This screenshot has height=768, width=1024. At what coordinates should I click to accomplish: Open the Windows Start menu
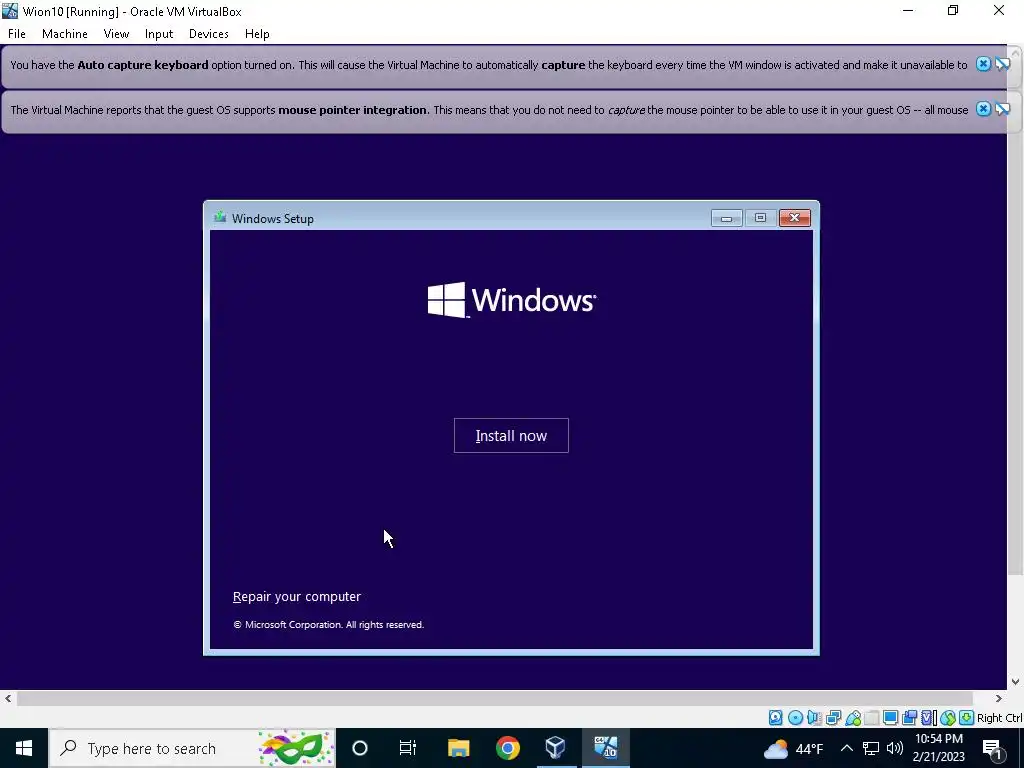[24, 748]
